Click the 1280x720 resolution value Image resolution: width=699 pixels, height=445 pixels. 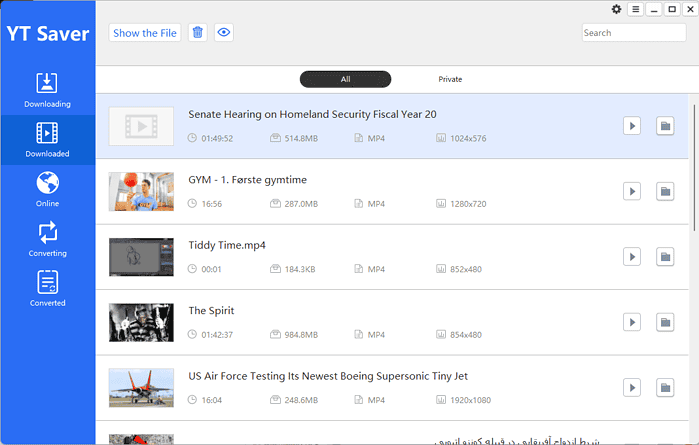(468, 204)
